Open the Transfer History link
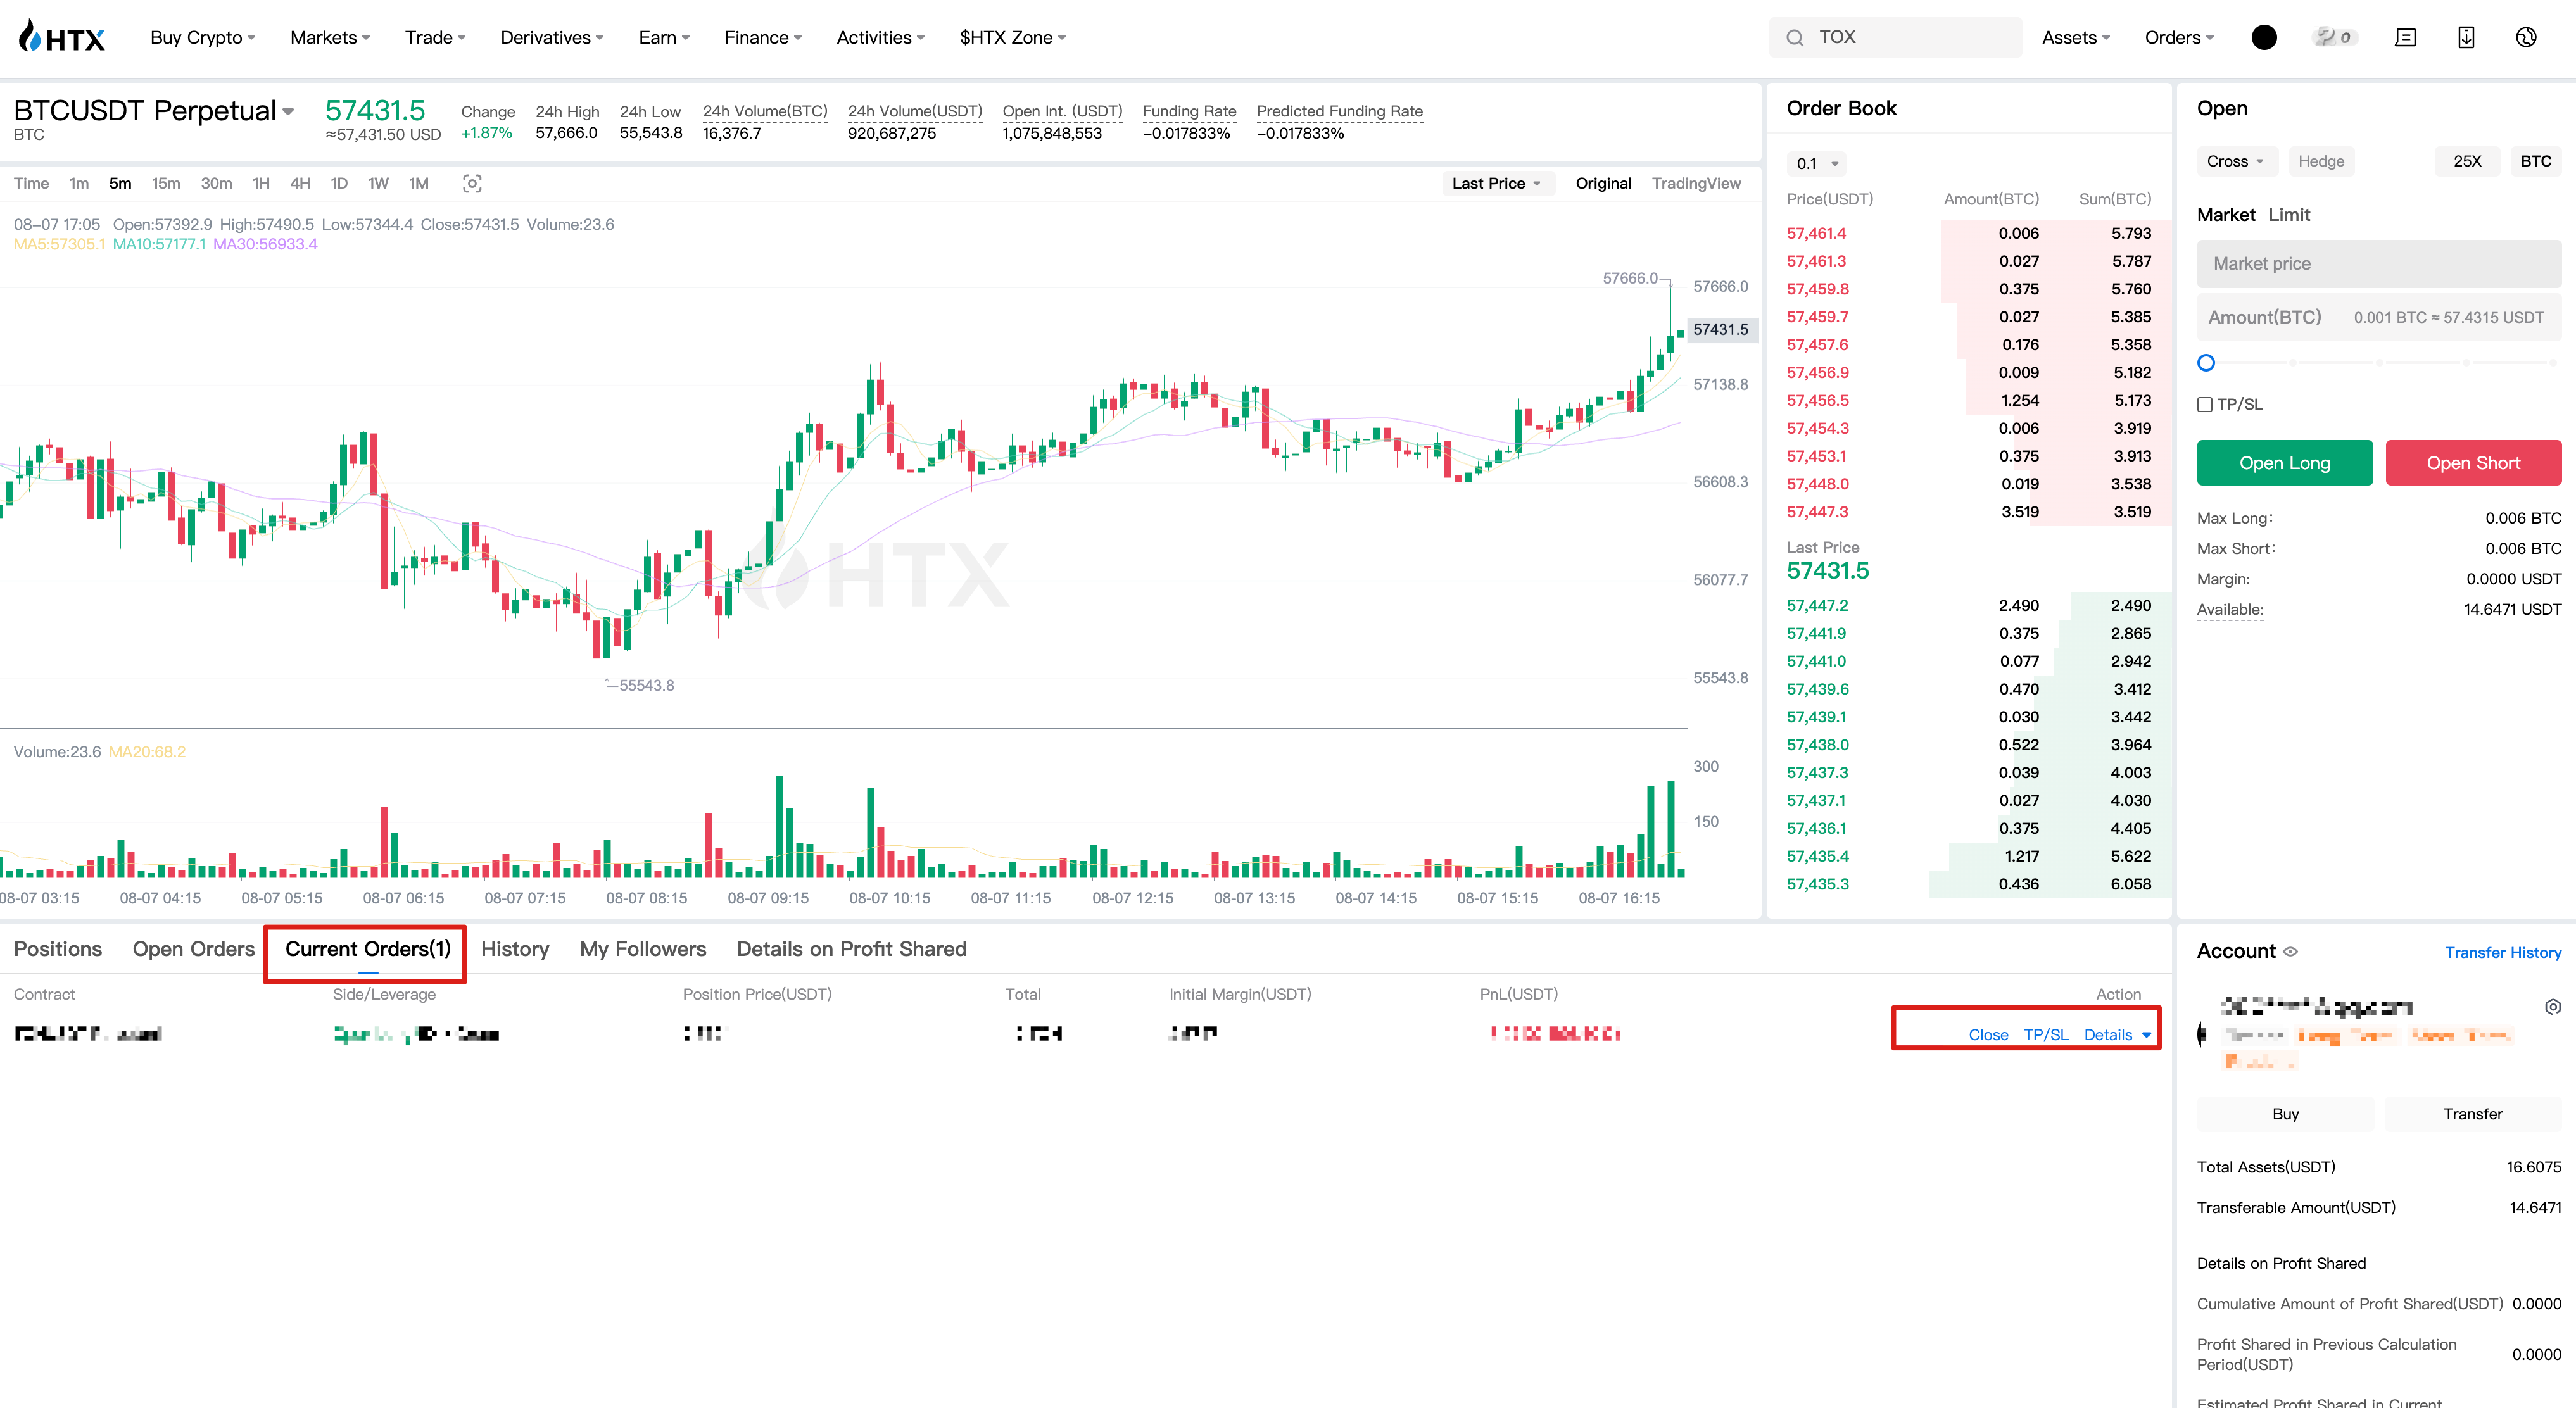Screen dimensions: 2576x1408 (x=2502, y=952)
